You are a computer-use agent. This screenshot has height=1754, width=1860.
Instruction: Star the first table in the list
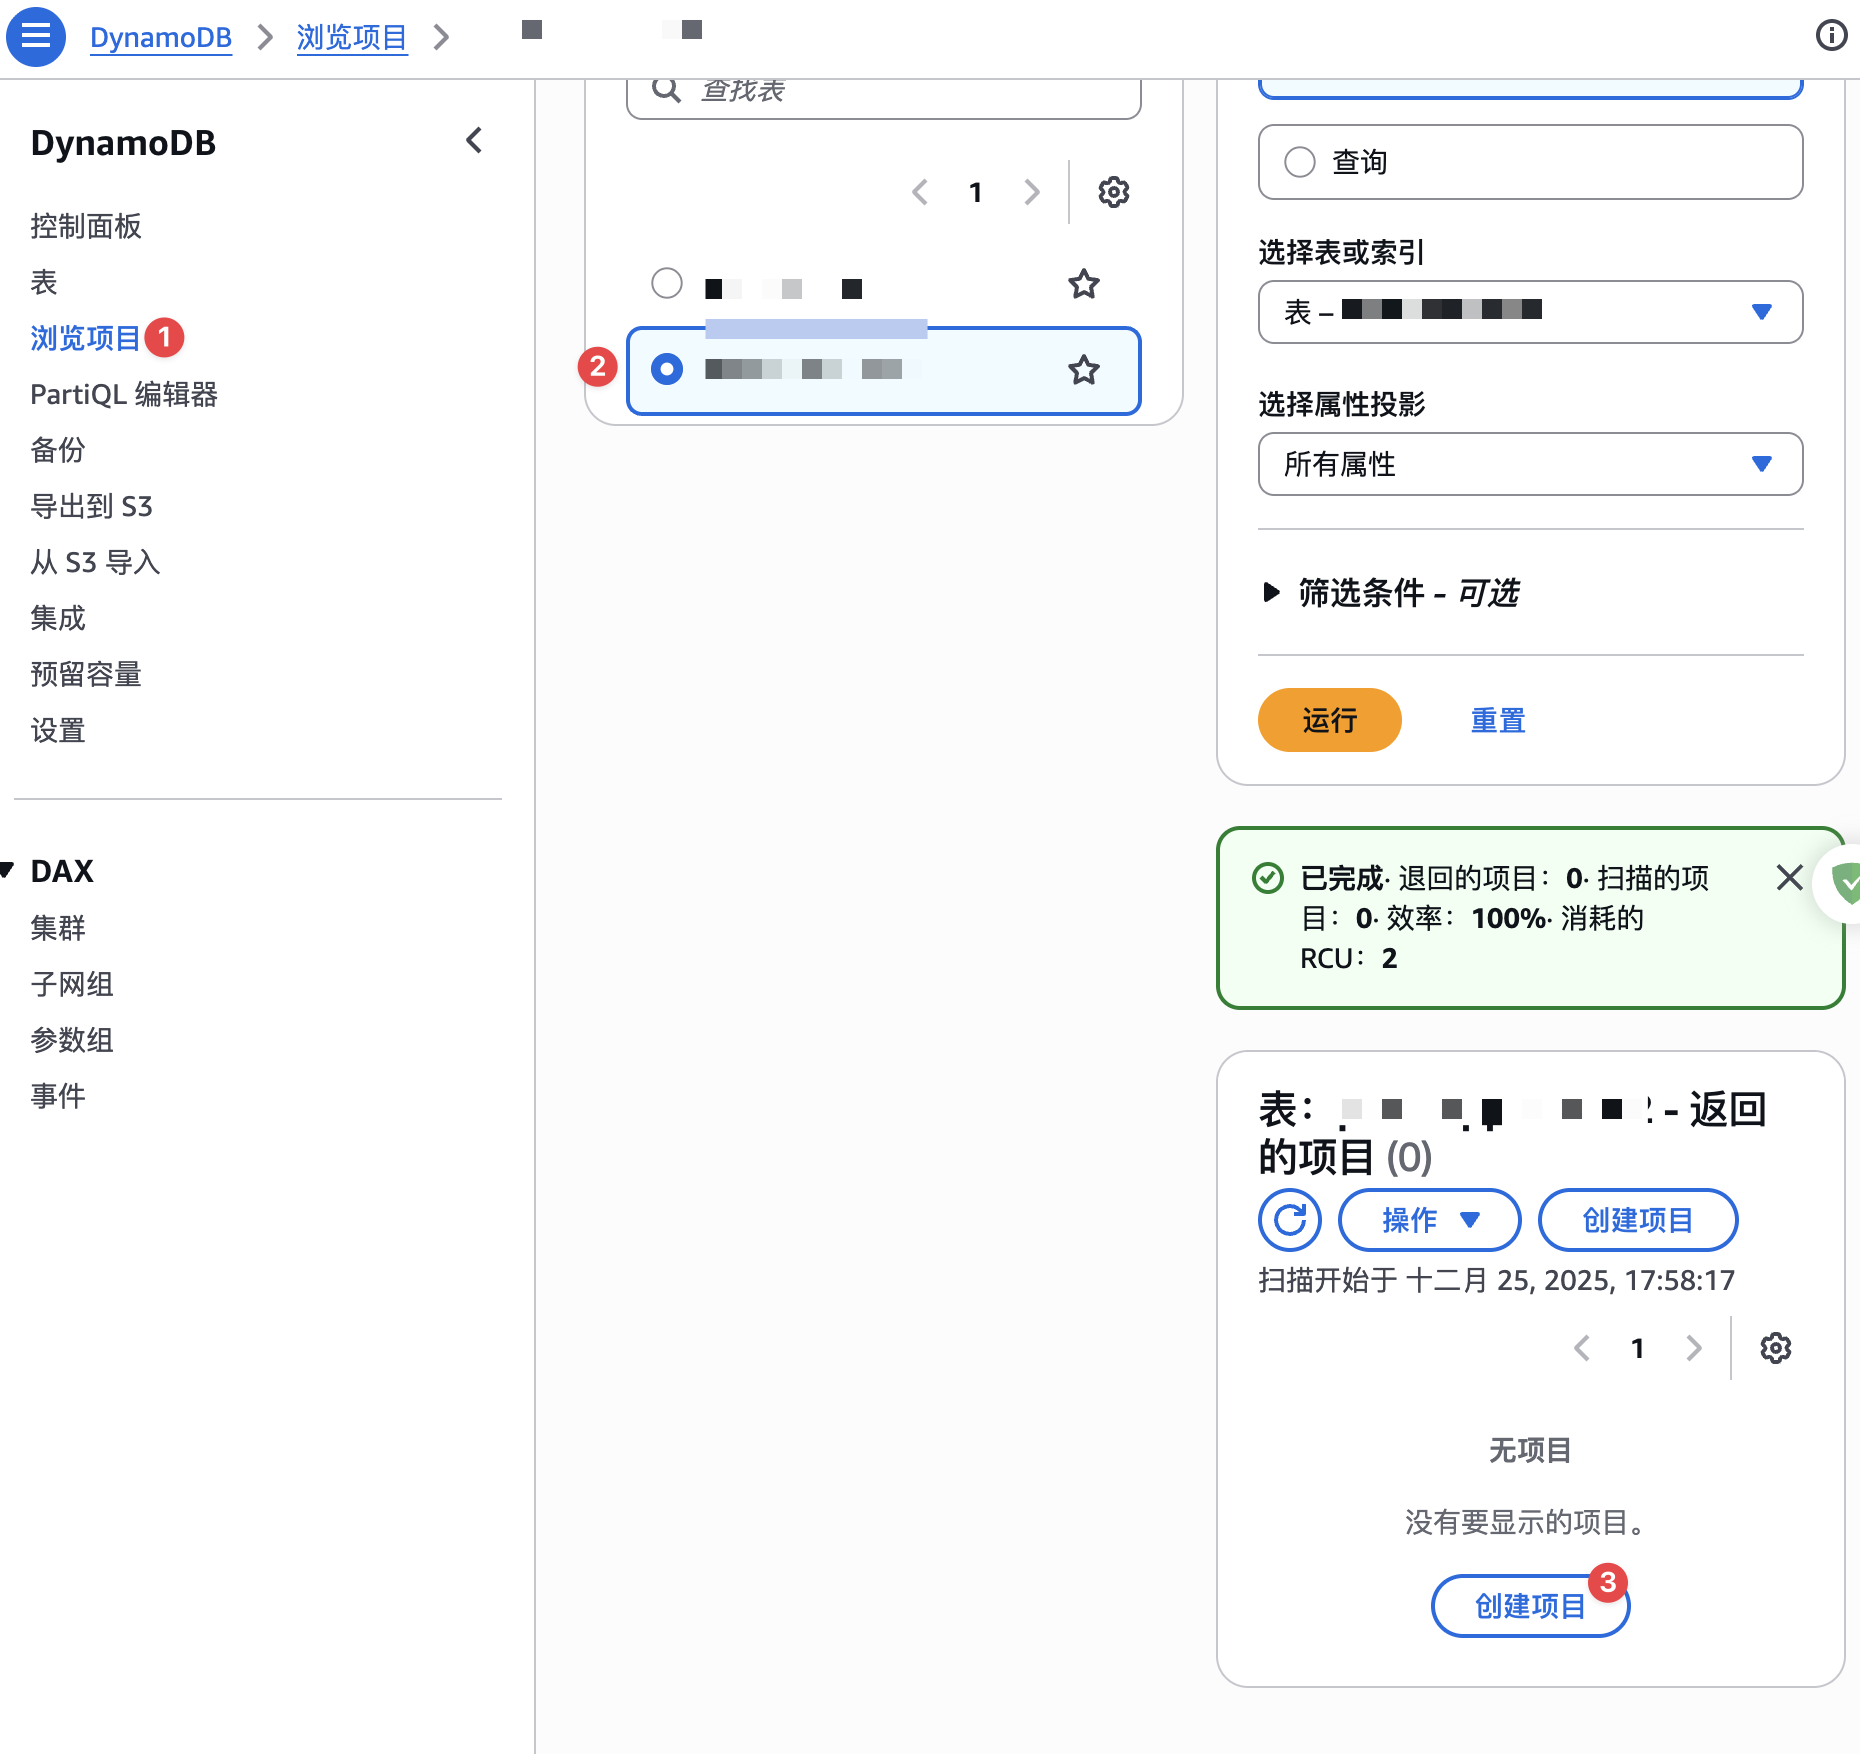click(x=1083, y=285)
